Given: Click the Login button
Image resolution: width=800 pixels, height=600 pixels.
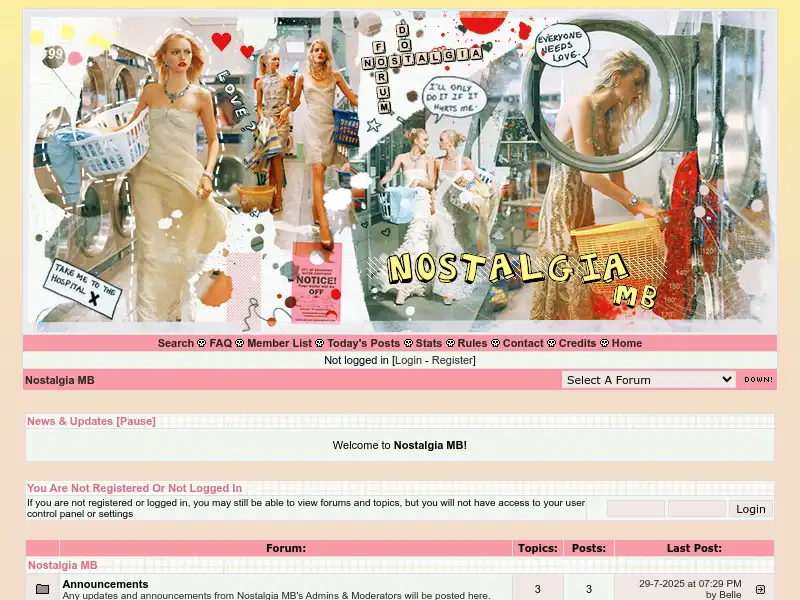Looking at the screenshot, I should (x=750, y=509).
